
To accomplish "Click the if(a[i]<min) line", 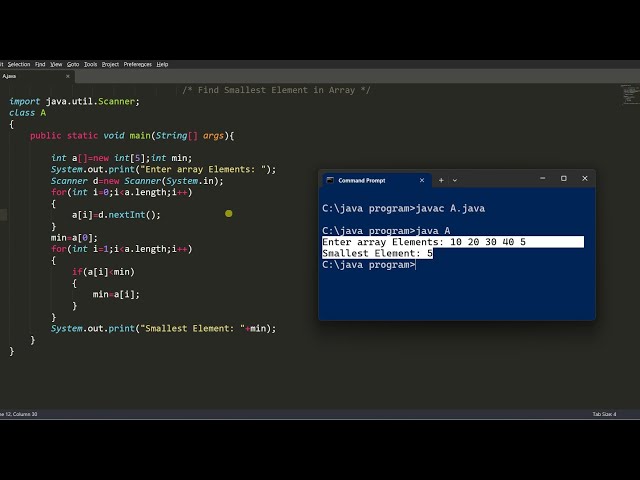I will 103,272.
